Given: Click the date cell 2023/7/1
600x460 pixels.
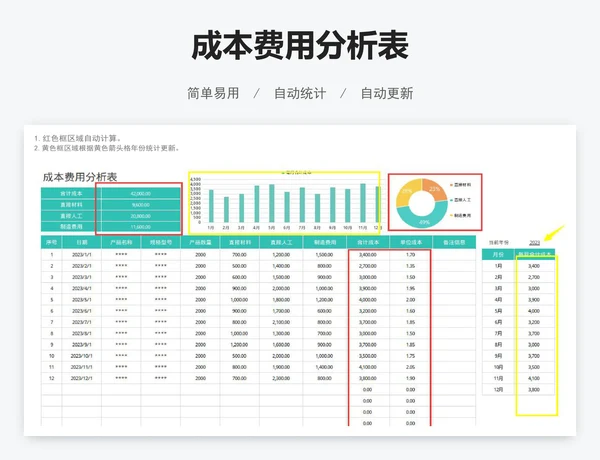Looking at the screenshot, I should pyautogui.click(x=82, y=322).
